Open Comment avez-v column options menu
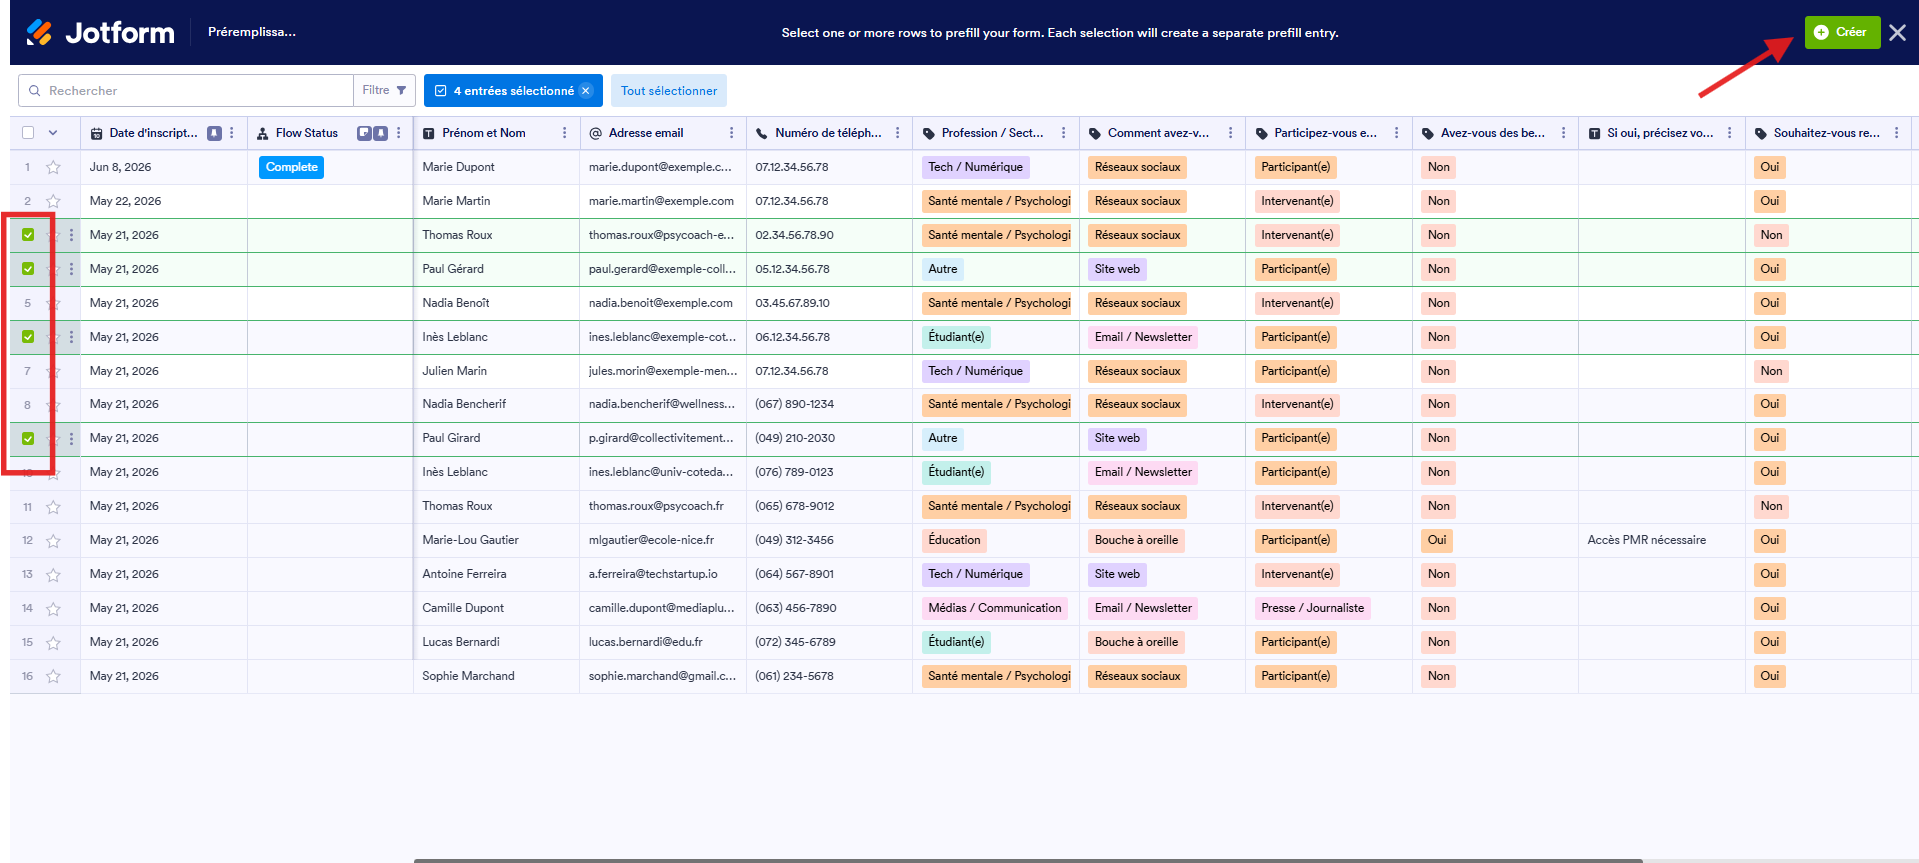 pyautogui.click(x=1230, y=133)
